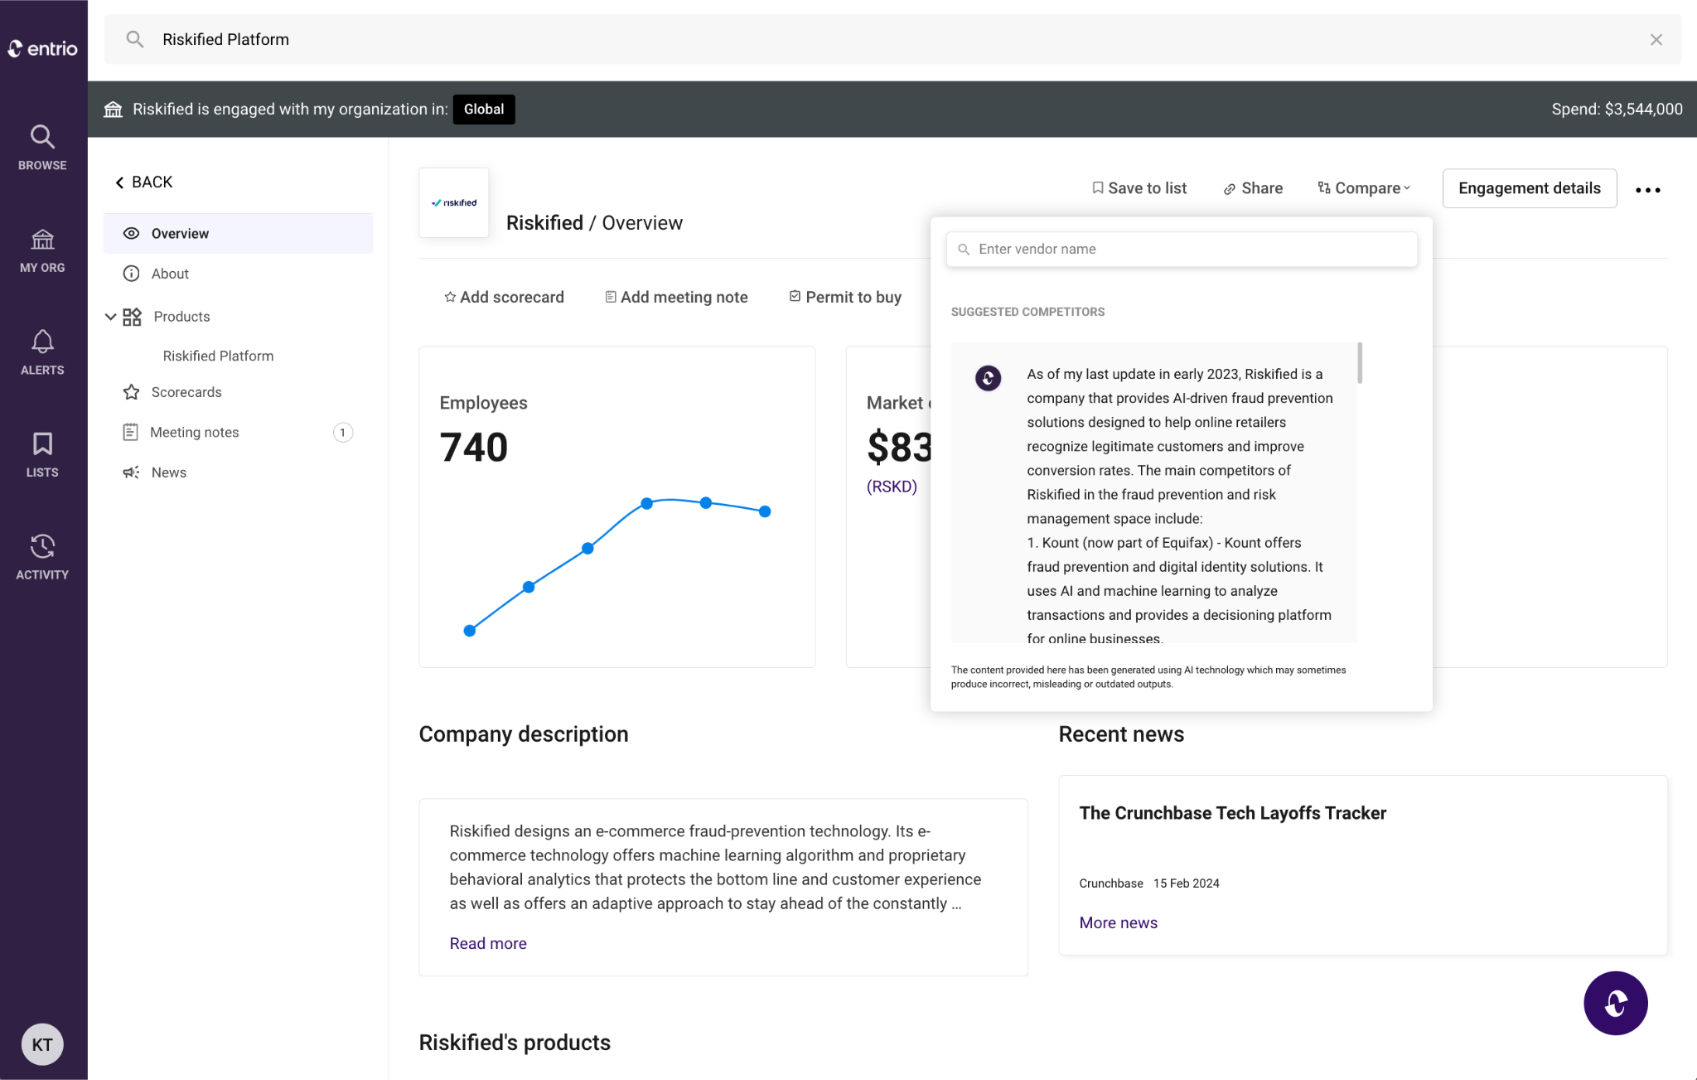
Task: Open Meeting notes in side navigation
Action: (194, 432)
